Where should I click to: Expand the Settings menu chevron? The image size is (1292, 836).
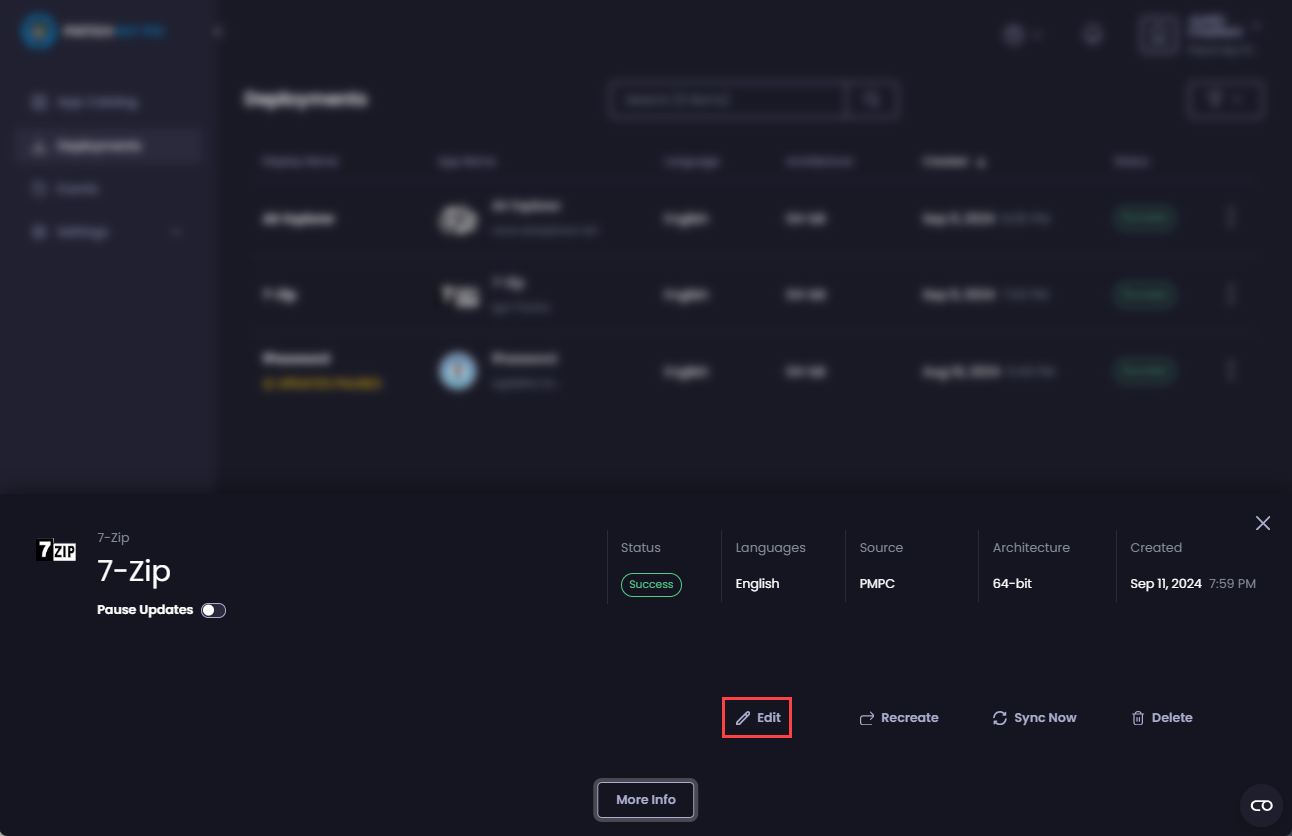[x=176, y=231]
